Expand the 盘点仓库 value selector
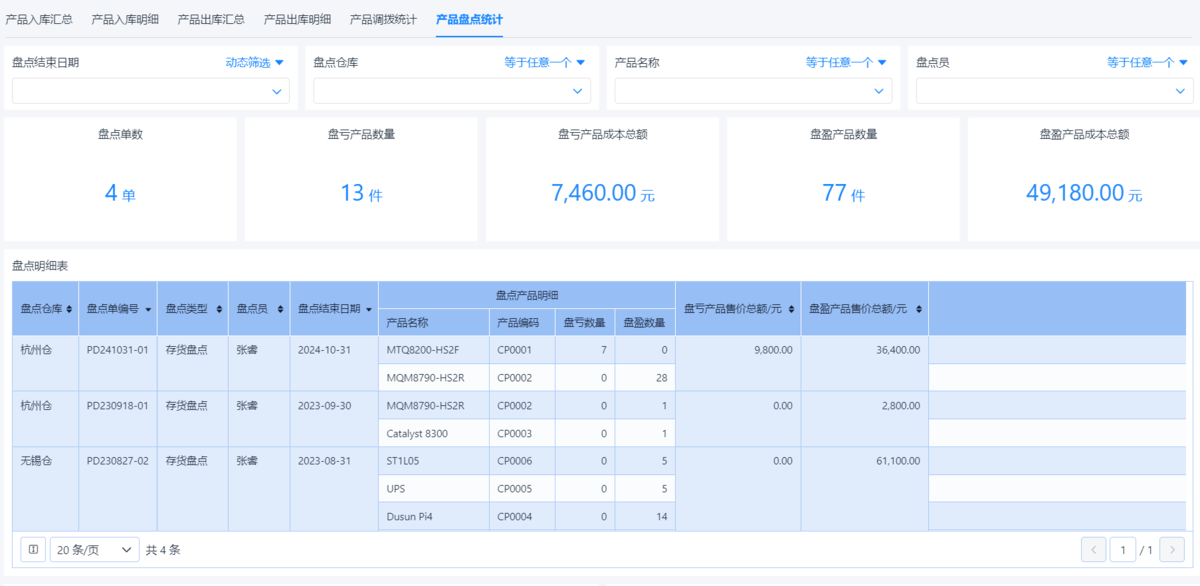Screen dimensions: 1200x586 click(452, 91)
